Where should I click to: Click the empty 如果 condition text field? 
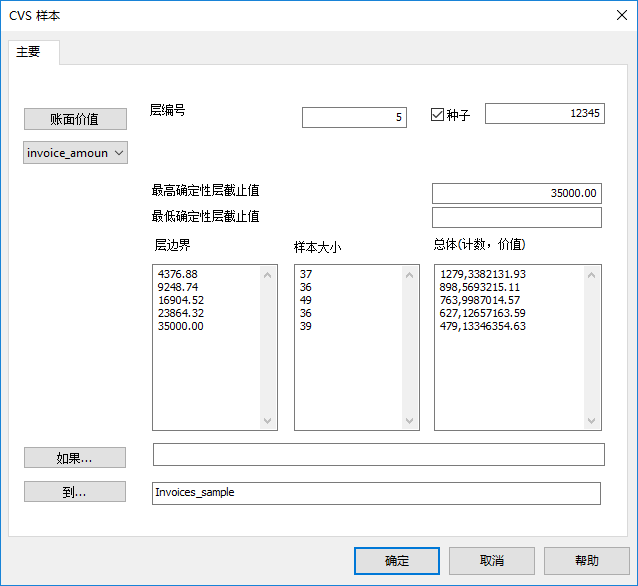click(378, 455)
